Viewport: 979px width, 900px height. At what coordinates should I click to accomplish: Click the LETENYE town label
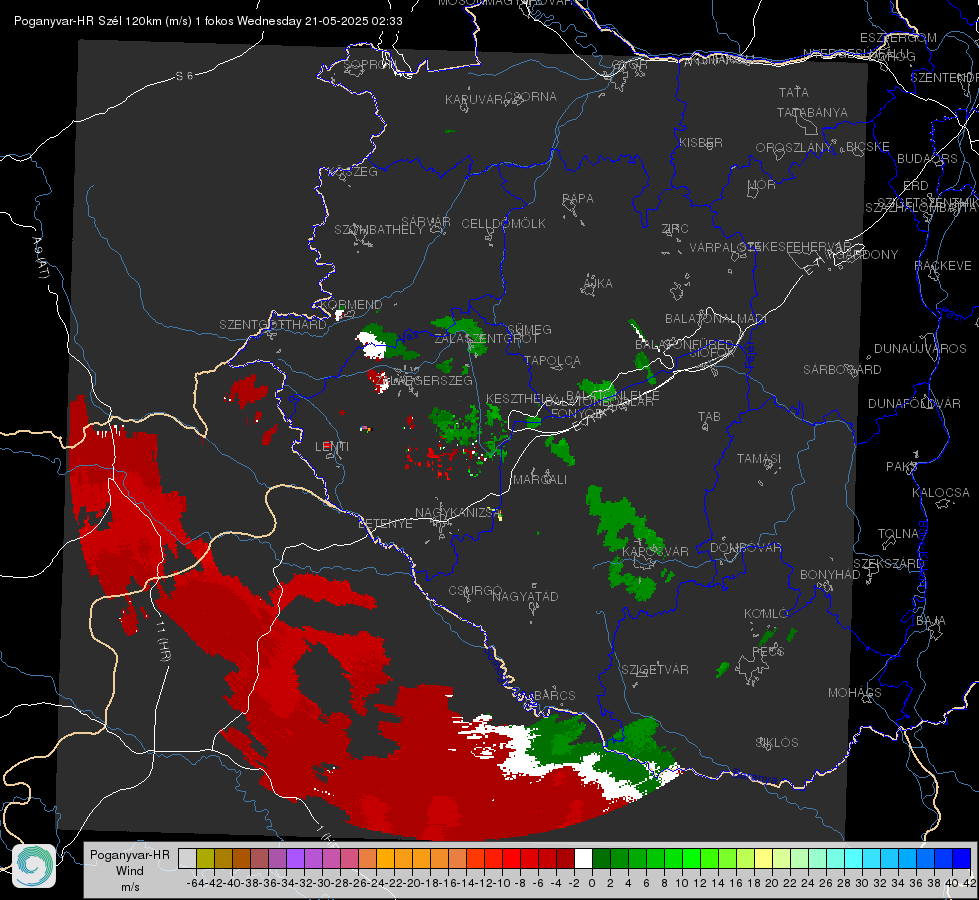385,523
